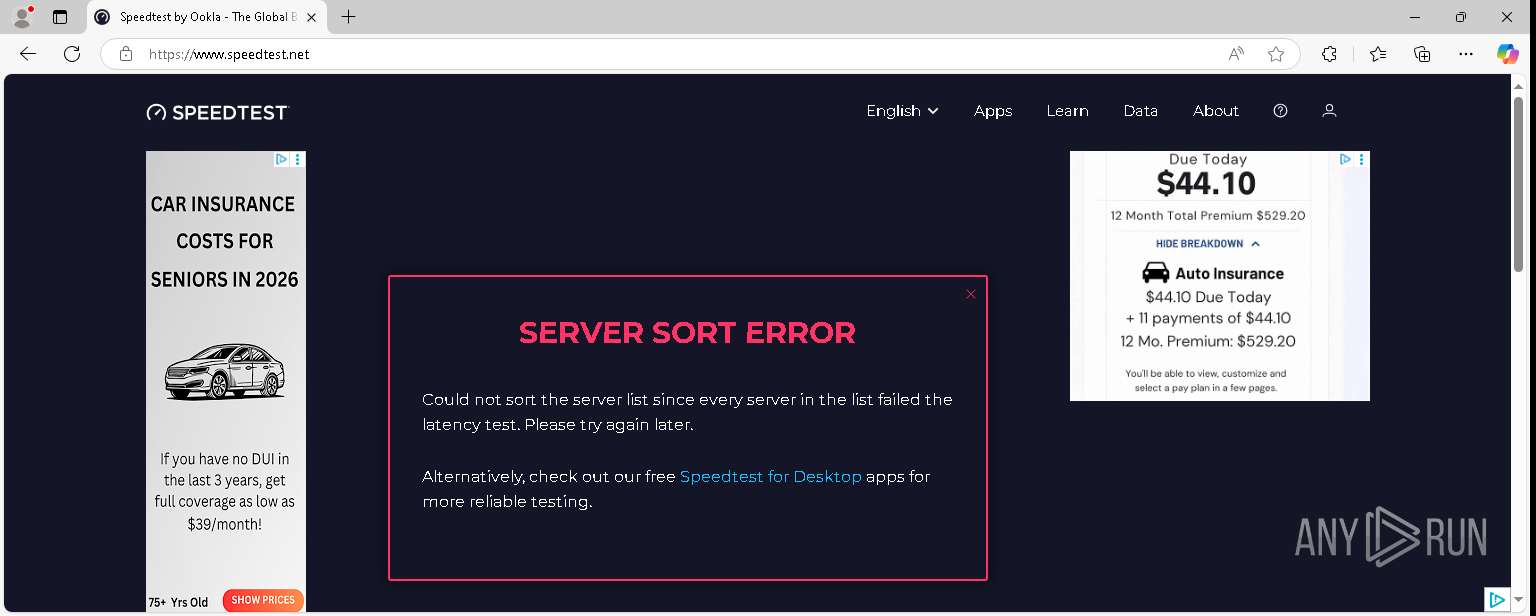Viewport: 1536px width, 616px height.
Task: Add this page to favorites with star
Action: (x=1276, y=54)
